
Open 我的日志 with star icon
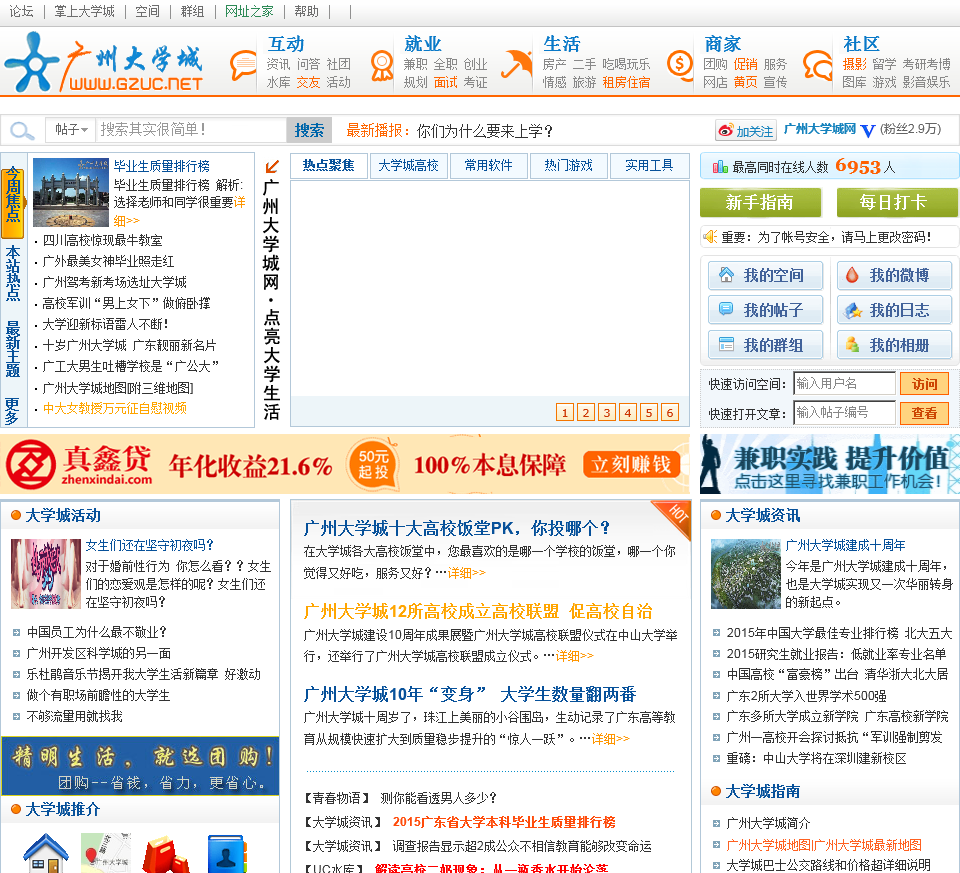click(894, 310)
